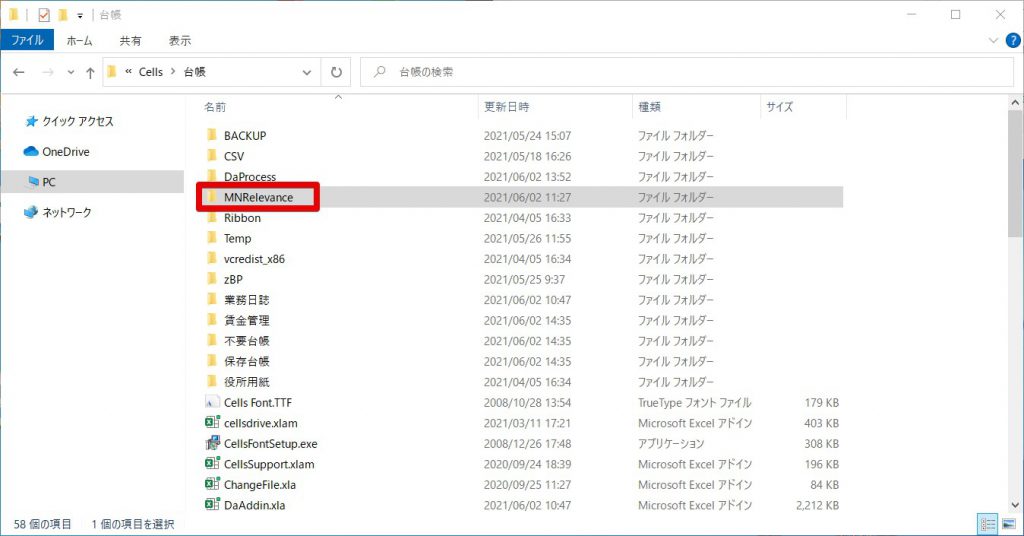The height and width of the screenshot is (536, 1024).
Task: Open recent locations dropdown arrow
Action: (x=71, y=72)
